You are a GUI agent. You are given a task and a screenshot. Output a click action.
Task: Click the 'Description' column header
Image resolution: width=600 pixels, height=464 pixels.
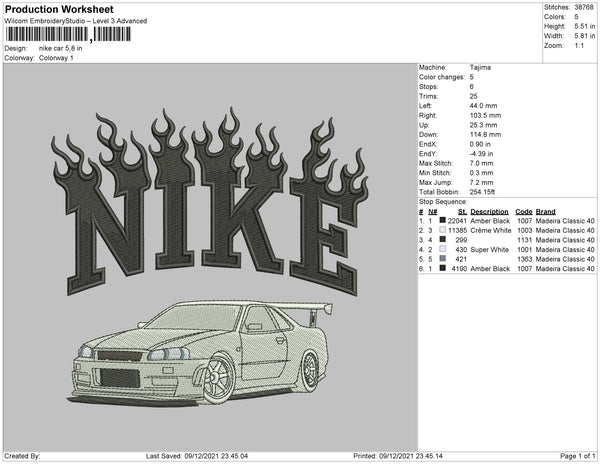coord(489,212)
